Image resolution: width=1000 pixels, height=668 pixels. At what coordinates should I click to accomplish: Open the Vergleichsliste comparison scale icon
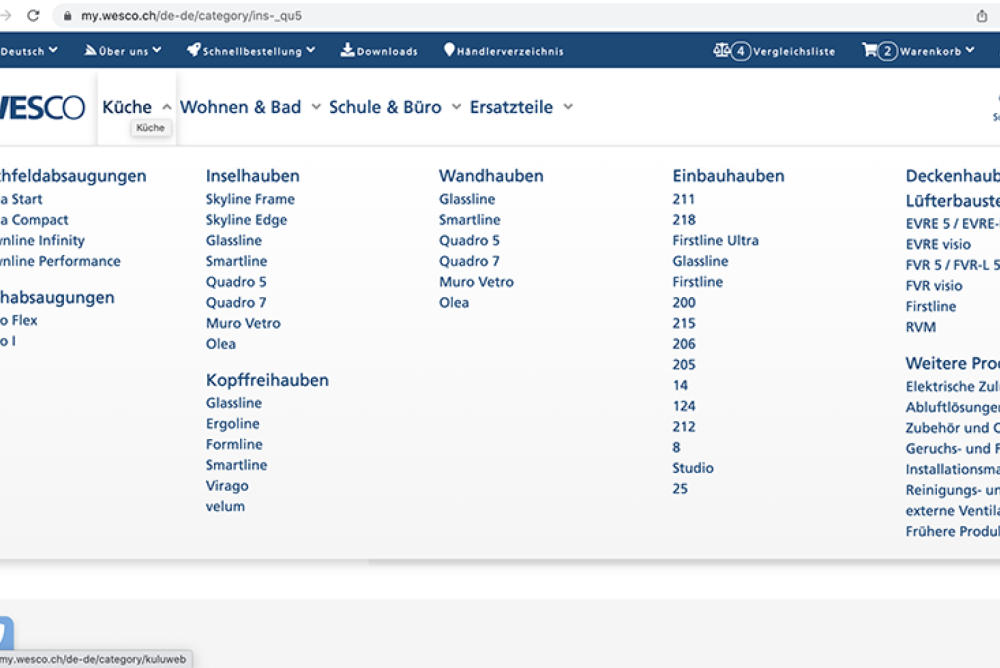[x=721, y=50]
